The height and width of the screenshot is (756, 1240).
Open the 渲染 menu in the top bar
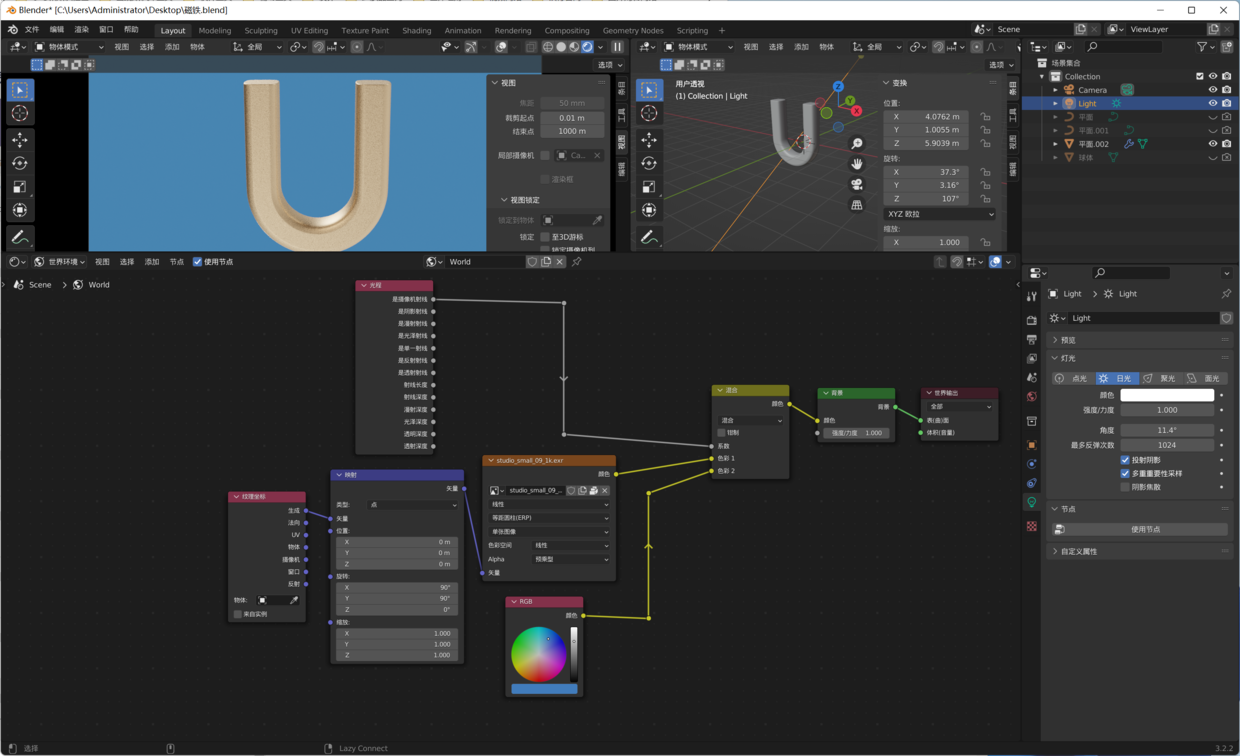point(82,30)
